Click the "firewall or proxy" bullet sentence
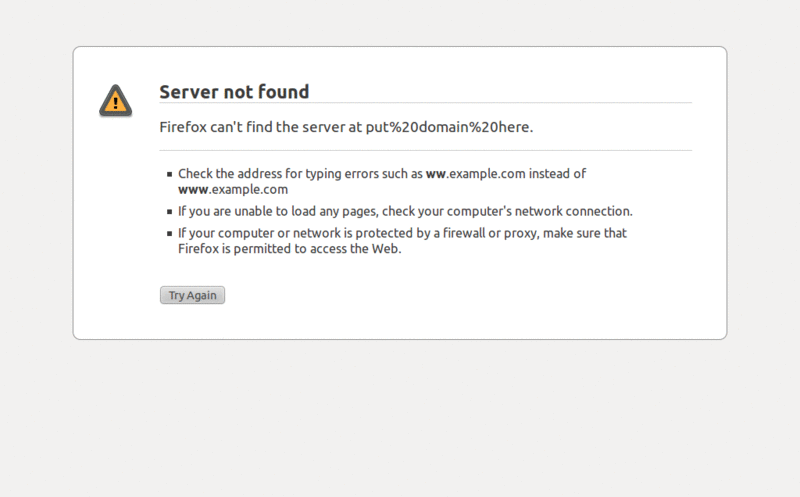This screenshot has height=497, width=800. point(402,241)
